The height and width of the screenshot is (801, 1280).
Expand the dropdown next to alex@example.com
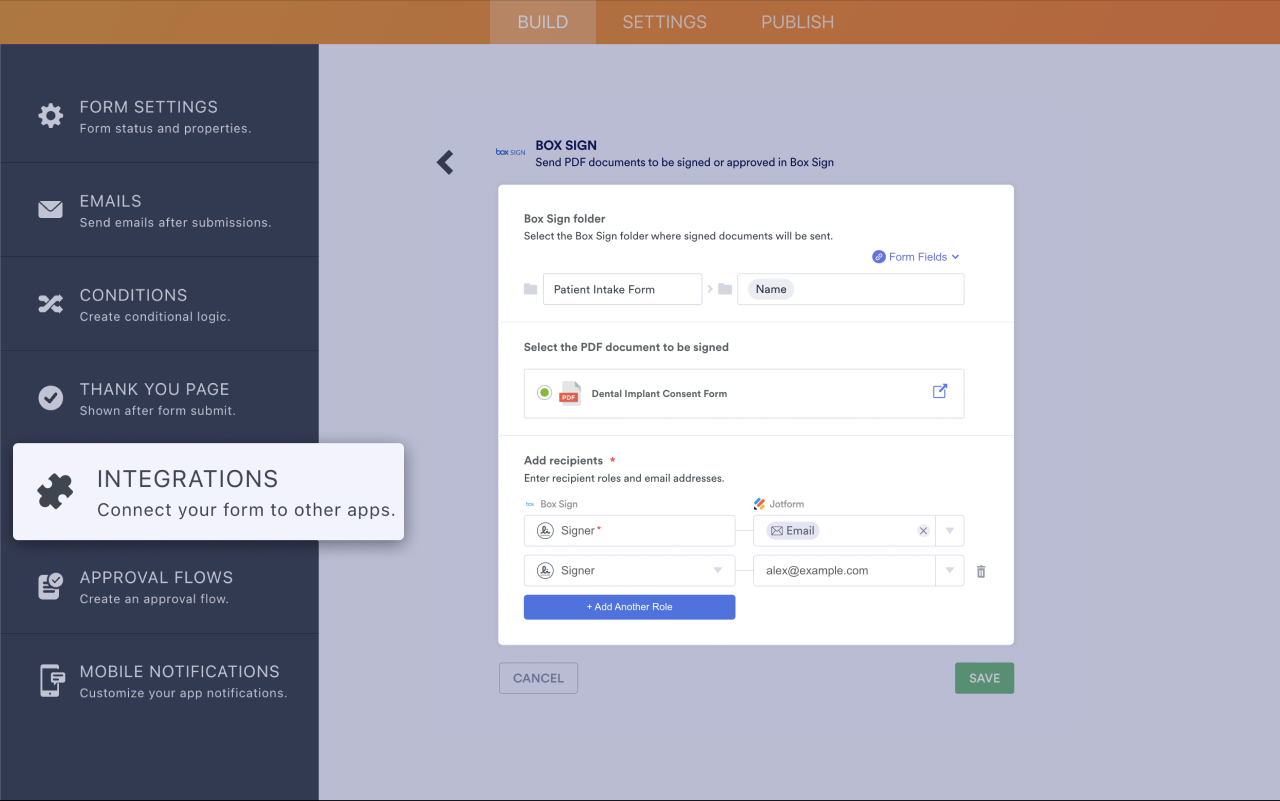point(948,570)
